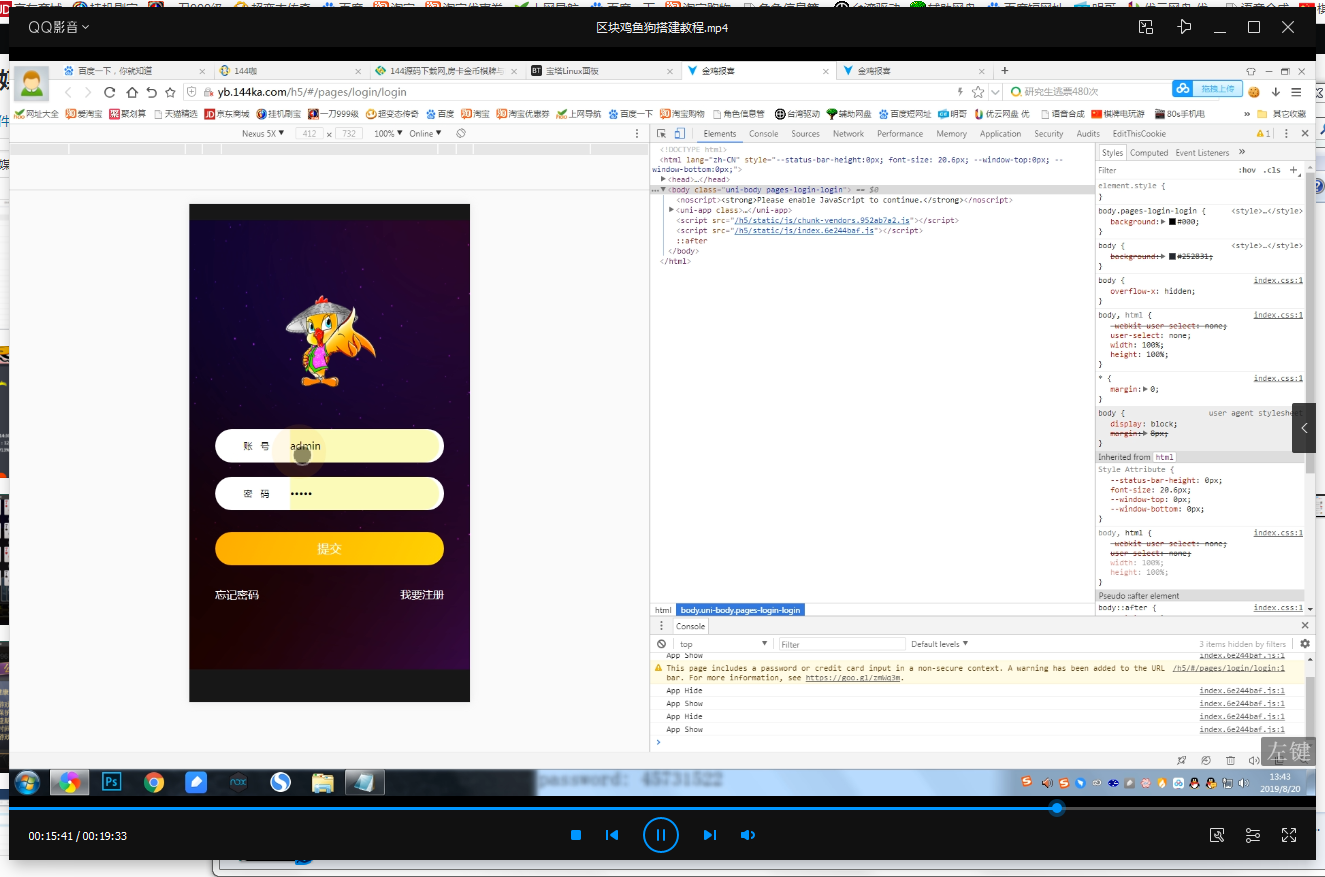The height and width of the screenshot is (877, 1325).
Task: Skip to the next video
Action: pos(710,835)
